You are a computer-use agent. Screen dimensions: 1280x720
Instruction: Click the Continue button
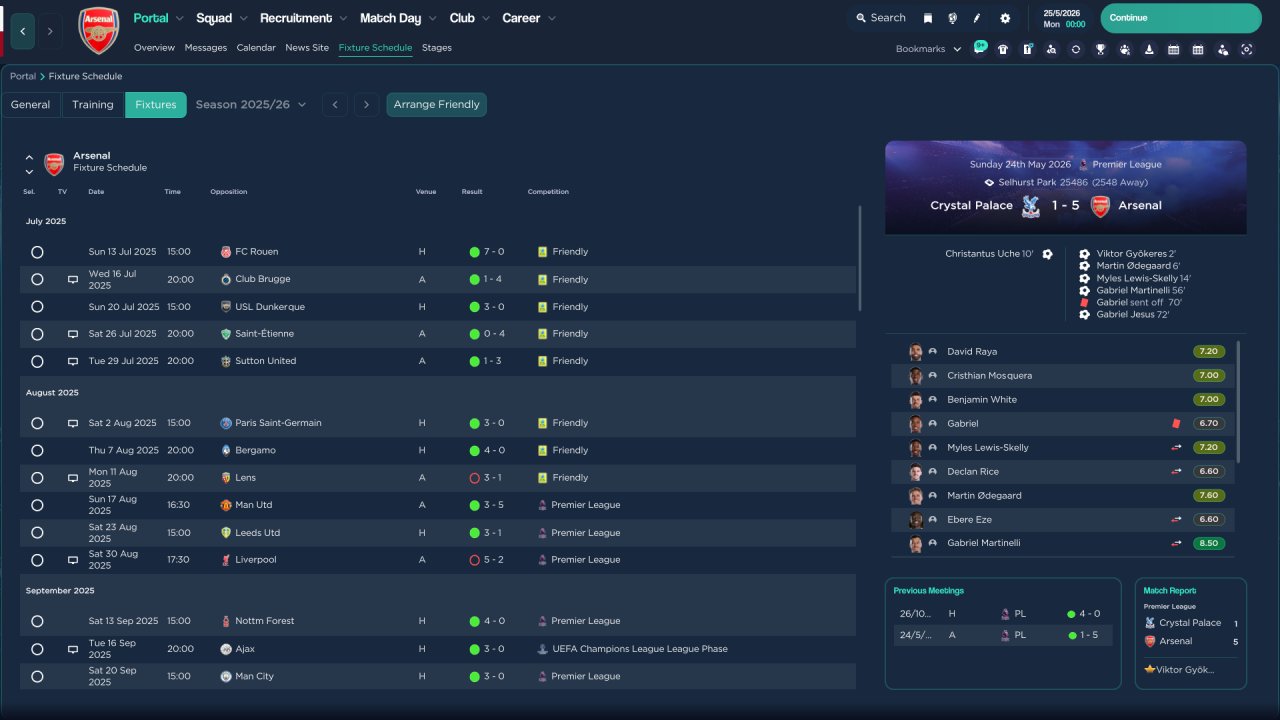coord(1181,18)
